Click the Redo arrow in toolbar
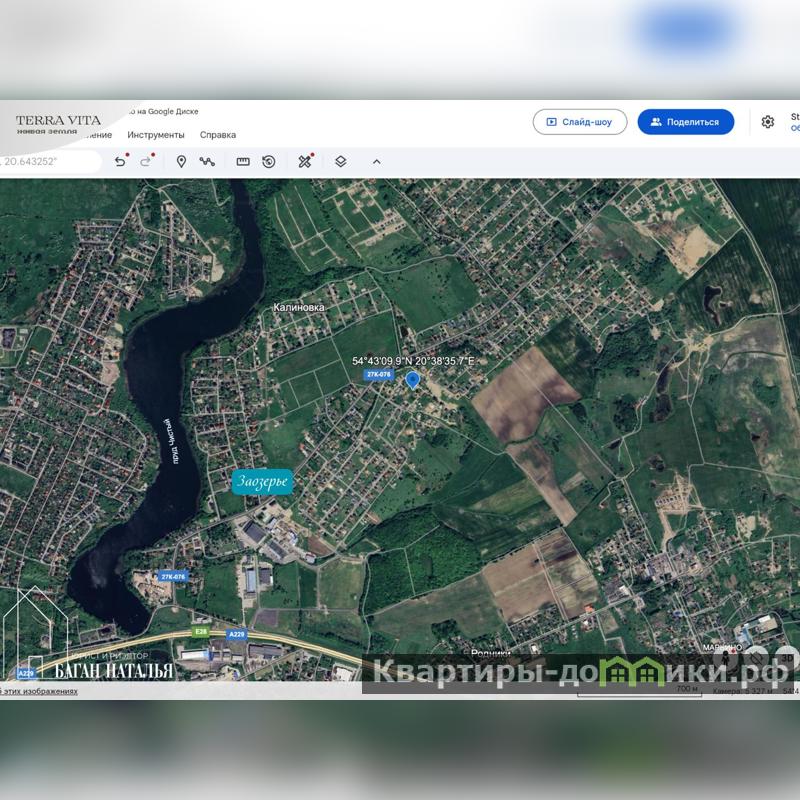The image size is (800, 800). [x=146, y=161]
